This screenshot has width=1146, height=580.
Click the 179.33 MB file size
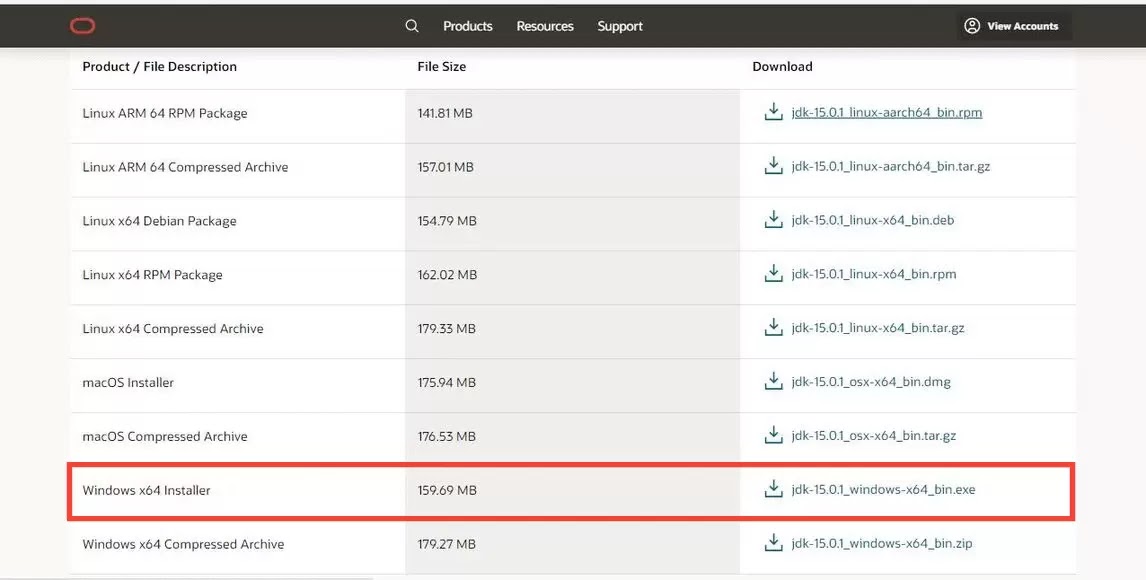click(x=447, y=329)
